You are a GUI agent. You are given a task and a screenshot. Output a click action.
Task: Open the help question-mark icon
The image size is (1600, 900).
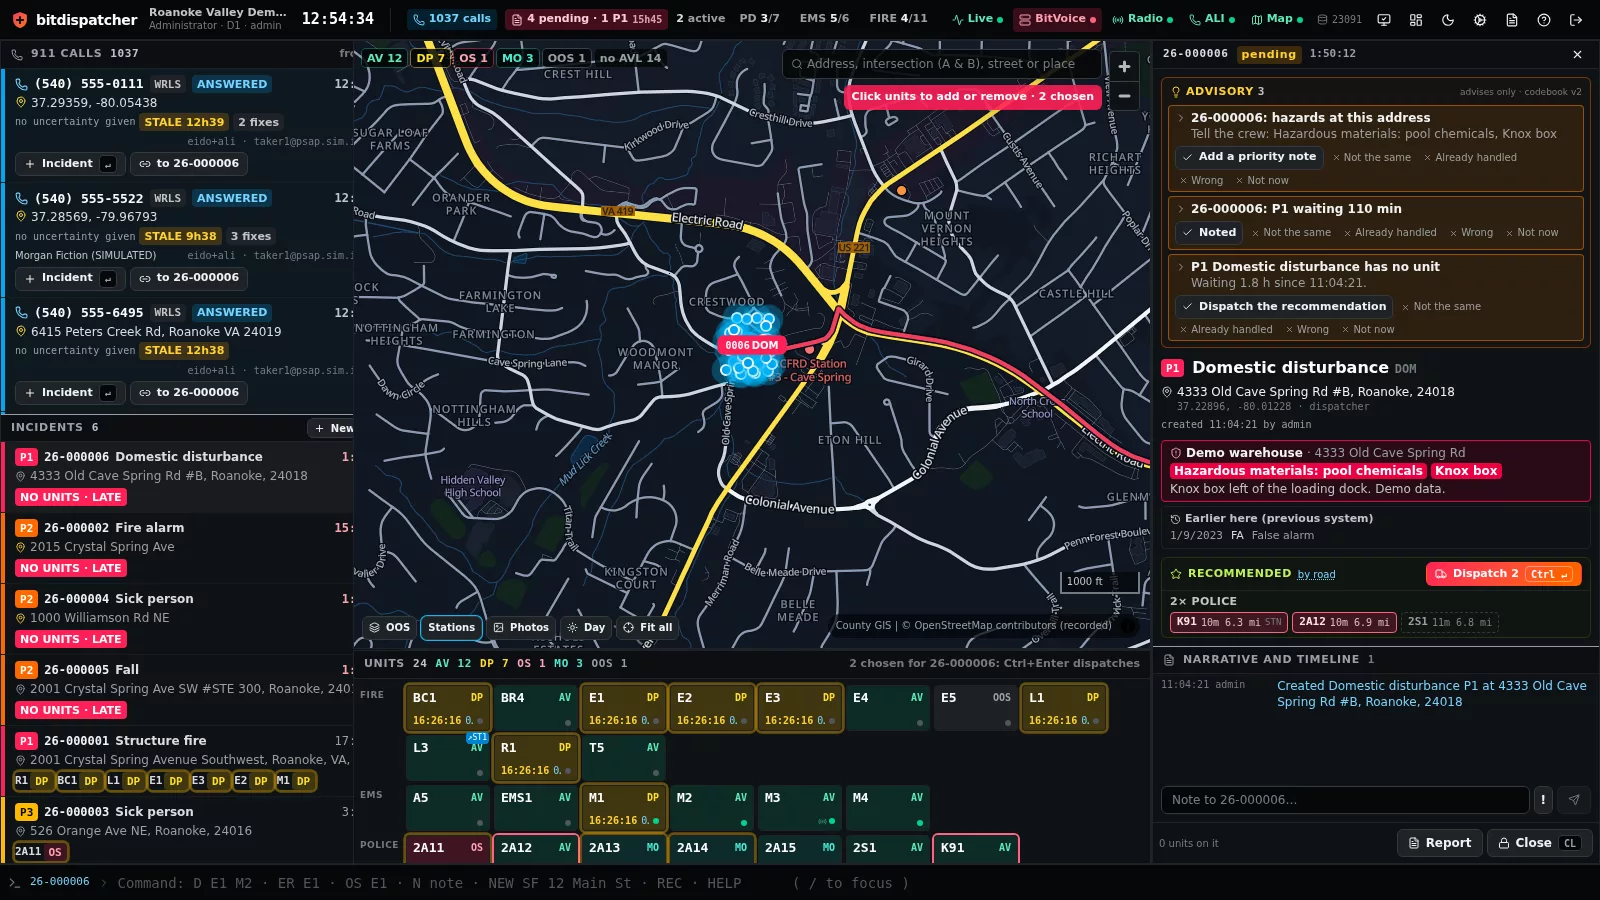[1544, 19]
